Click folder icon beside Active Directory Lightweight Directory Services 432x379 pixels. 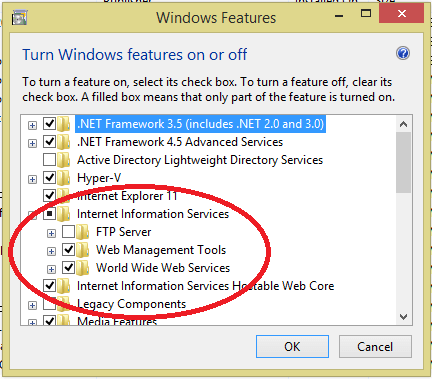point(63,160)
